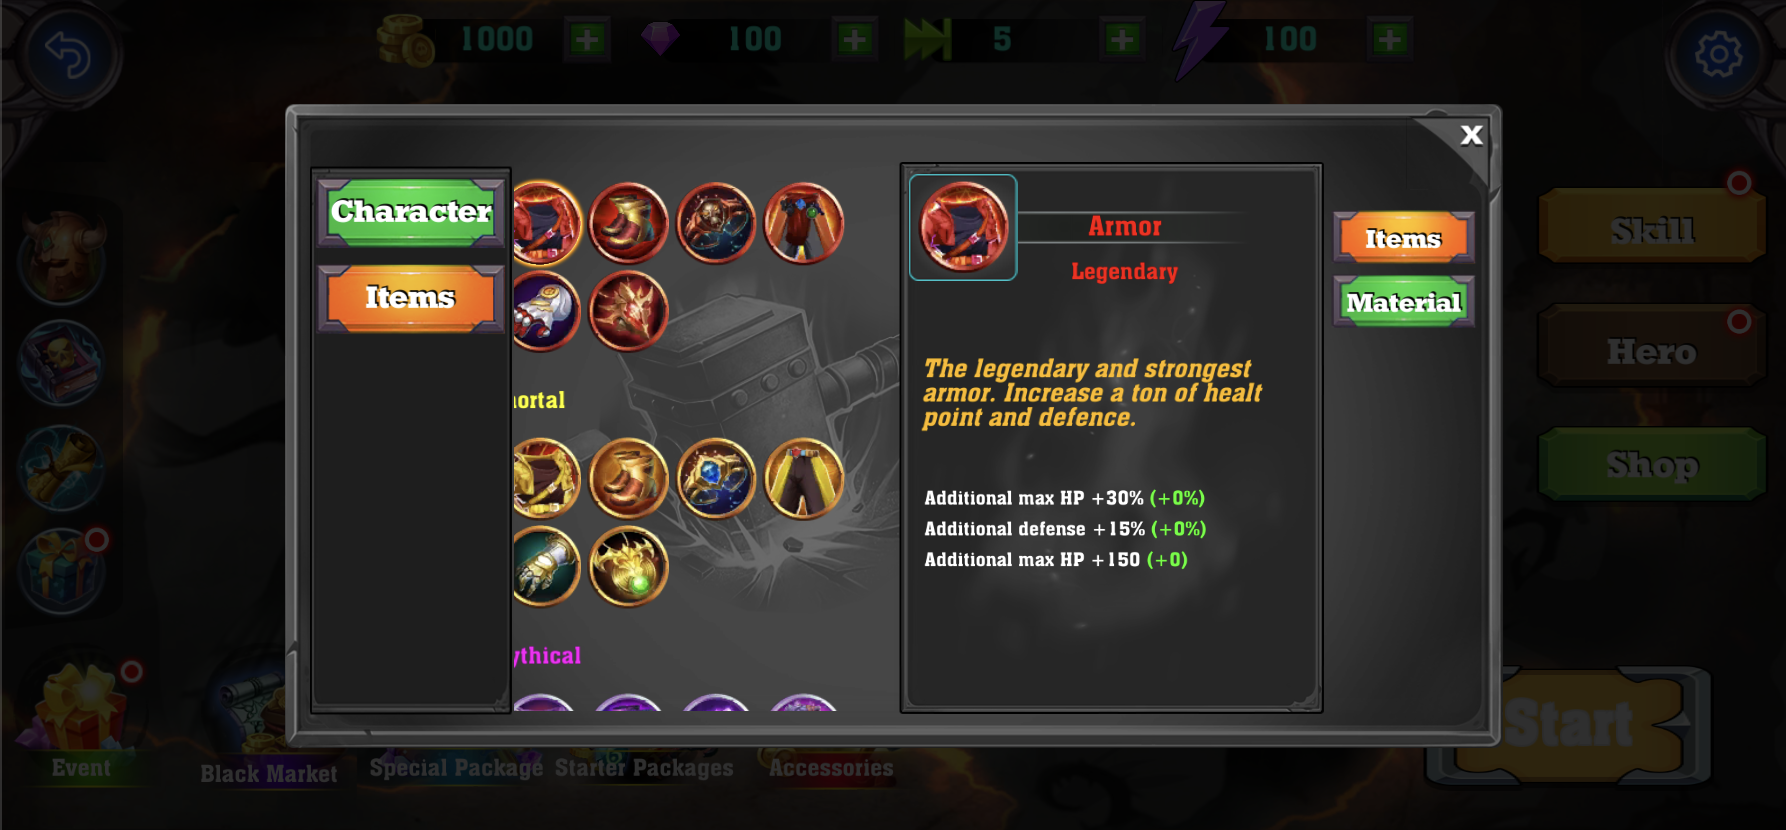Open the settings gear
1786x830 pixels.
click(x=1718, y=54)
